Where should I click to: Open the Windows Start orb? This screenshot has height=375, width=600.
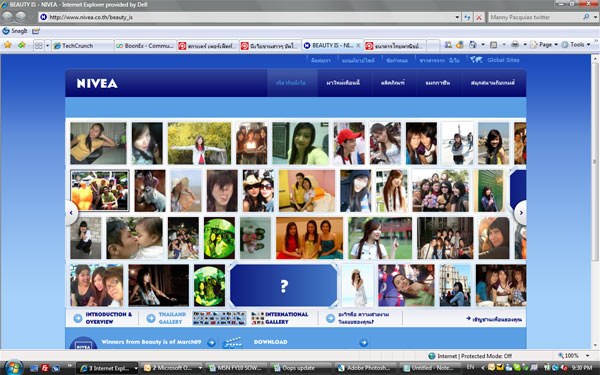[13, 368]
